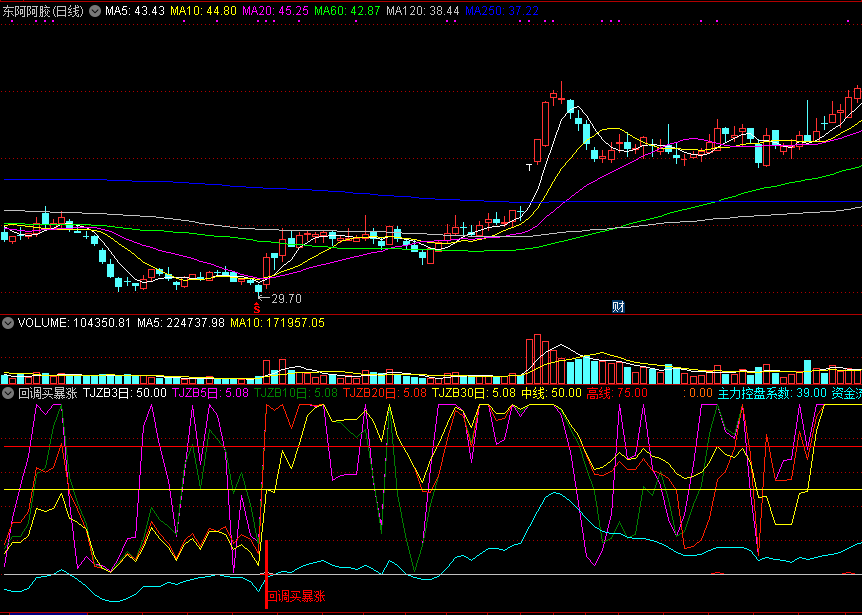The width and height of the screenshot is (862, 615).
Task: Click the 高线: 75.00 label
Action: coord(617,393)
